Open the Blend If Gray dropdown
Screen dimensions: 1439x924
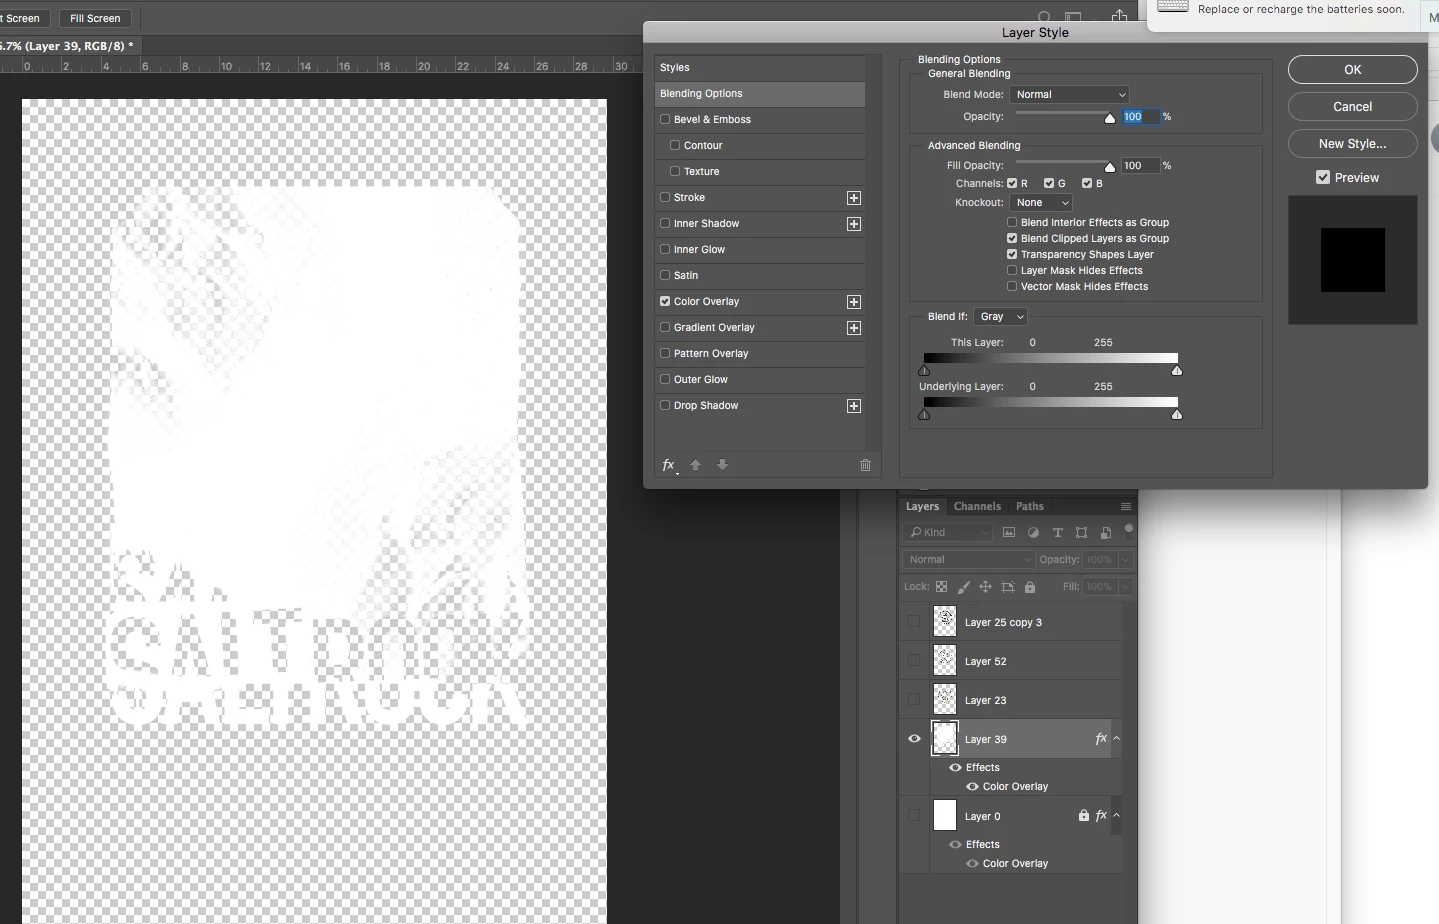[1001, 316]
